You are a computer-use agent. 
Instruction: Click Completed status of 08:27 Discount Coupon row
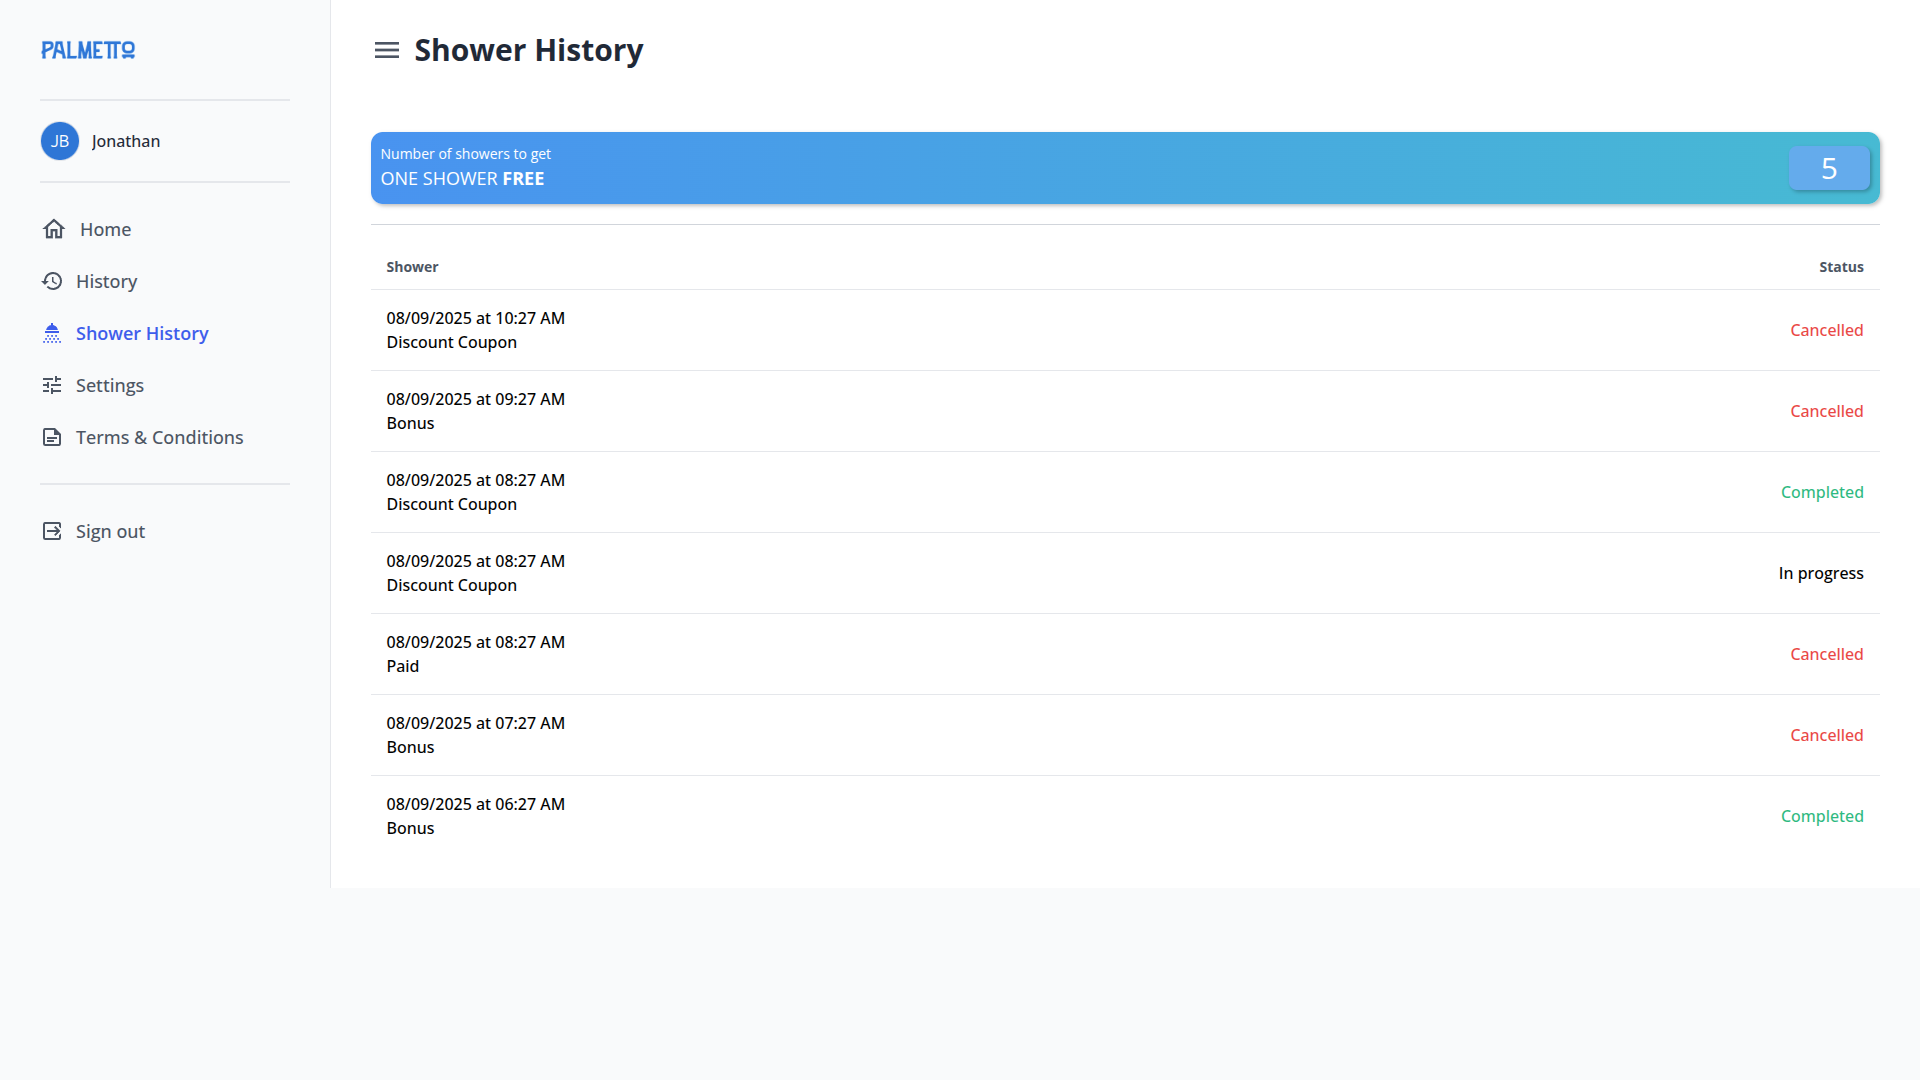tap(1822, 492)
